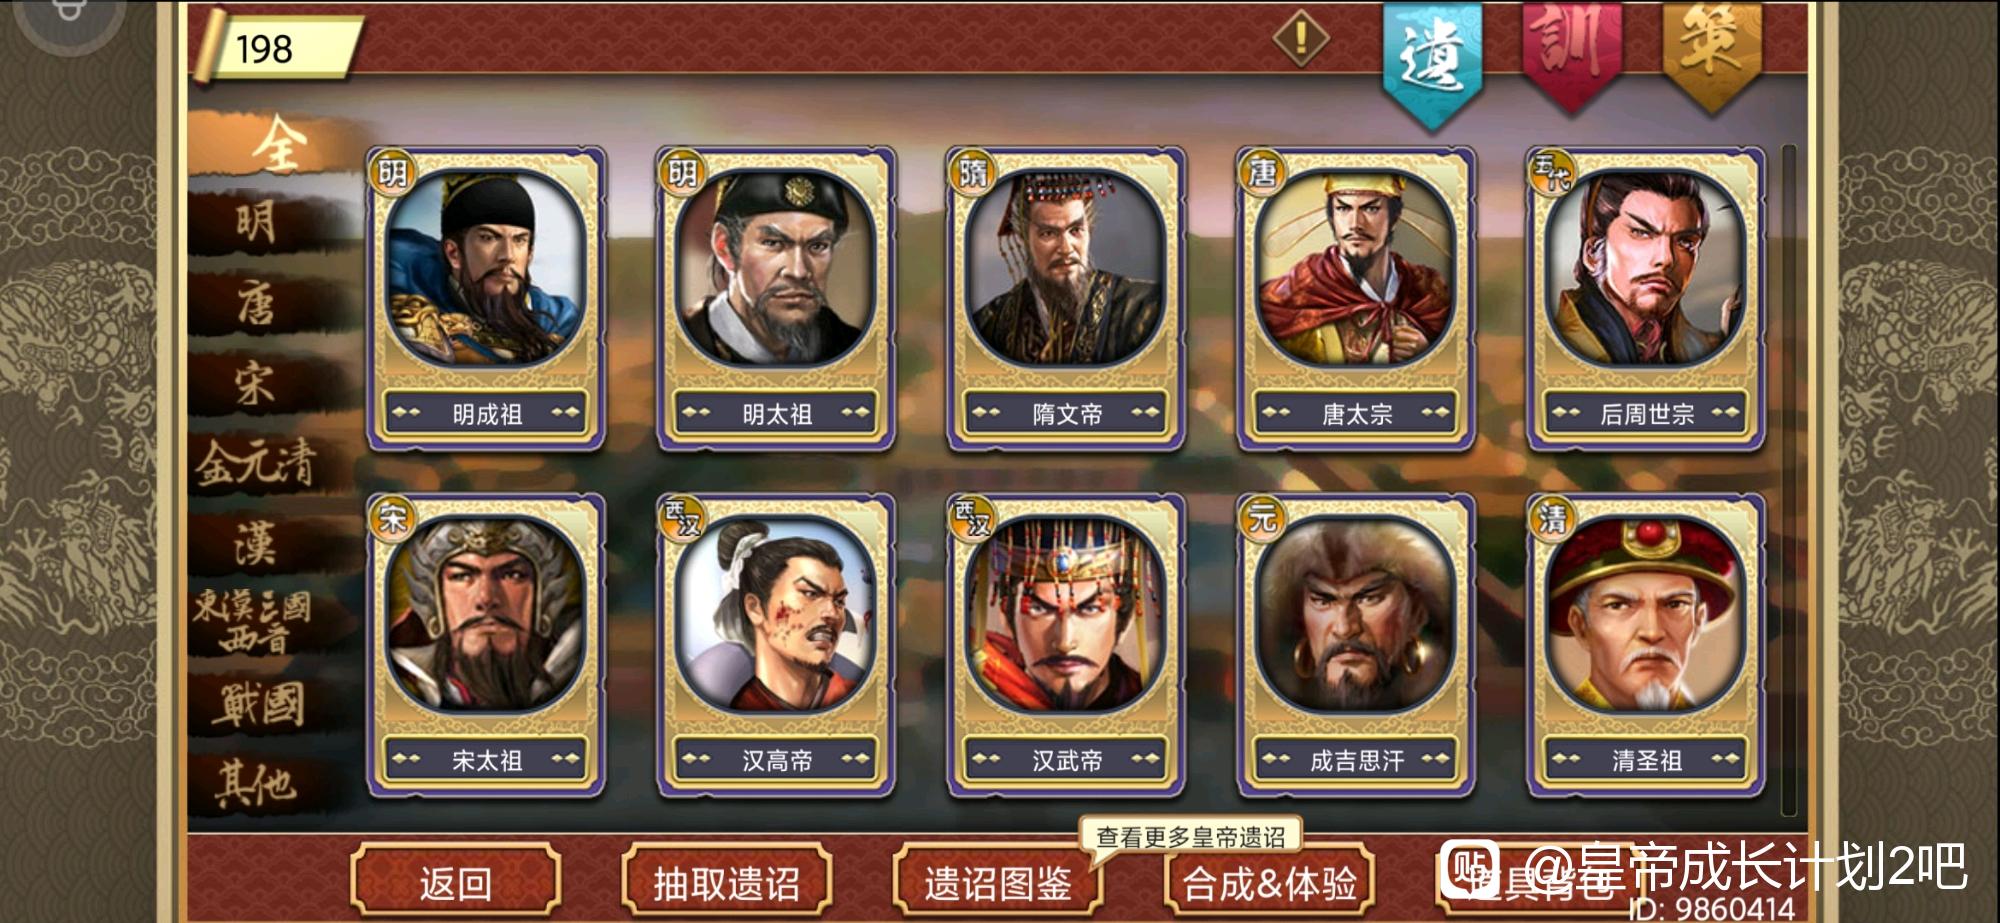Screen dimensions: 2000x923
Task: Tap the 唐 dynasty badge on 唐太宗
Action: [1262, 172]
